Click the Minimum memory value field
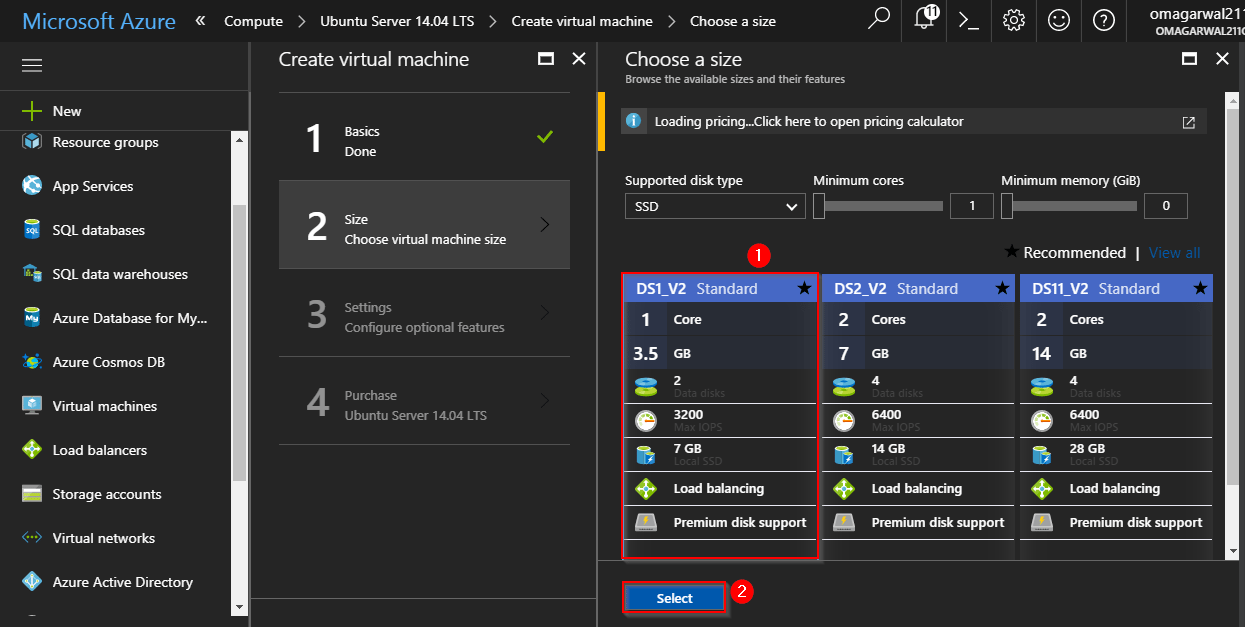1245x627 pixels. (1166, 206)
